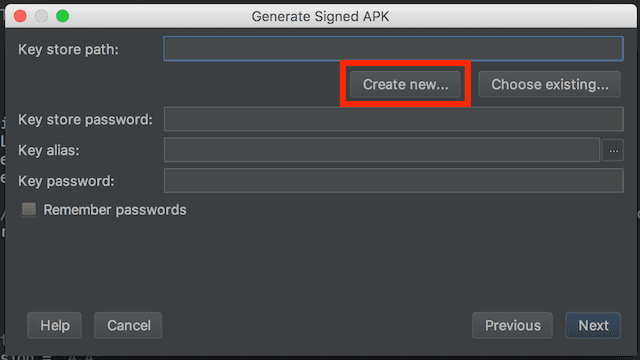Screen dimensions: 640x360
Task: Click the Remember passwords label text
Action: click(x=115, y=210)
